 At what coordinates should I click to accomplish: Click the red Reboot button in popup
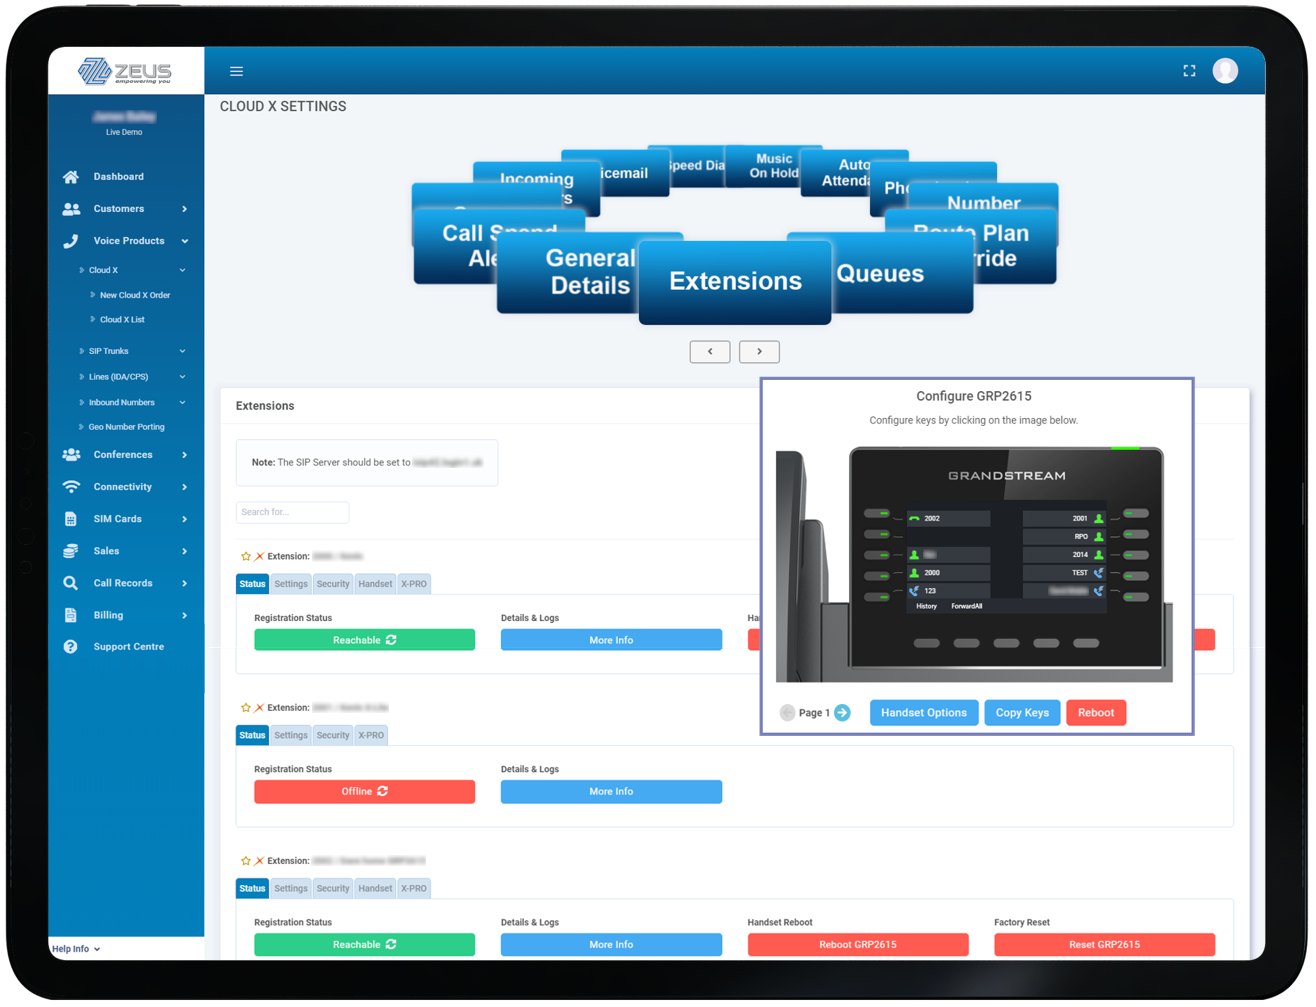[x=1096, y=713]
